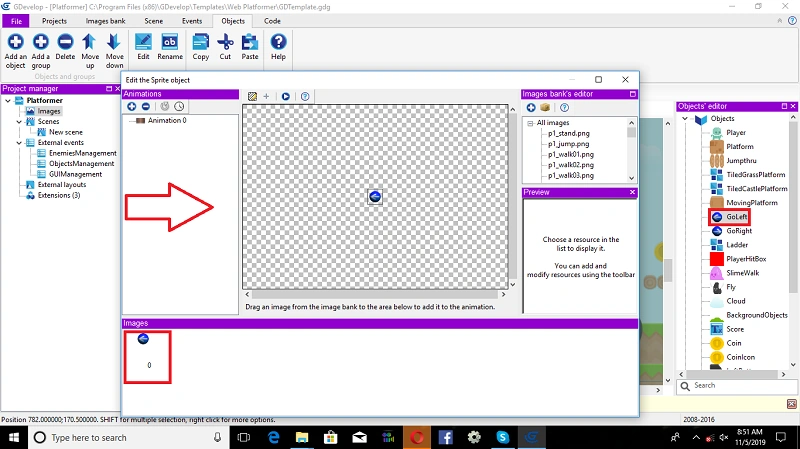The image size is (800, 449).
Task: Switch to the Scene ribbon tab
Action: pos(154,21)
